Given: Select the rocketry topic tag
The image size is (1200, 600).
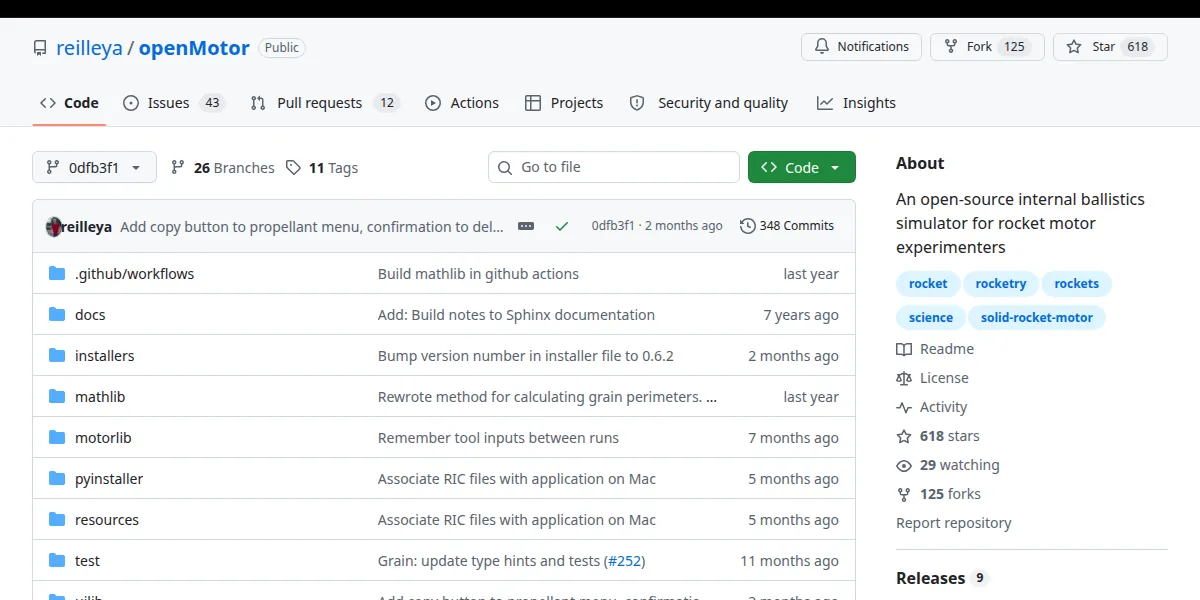Looking at the screenshot, I should pos(1001,284).
